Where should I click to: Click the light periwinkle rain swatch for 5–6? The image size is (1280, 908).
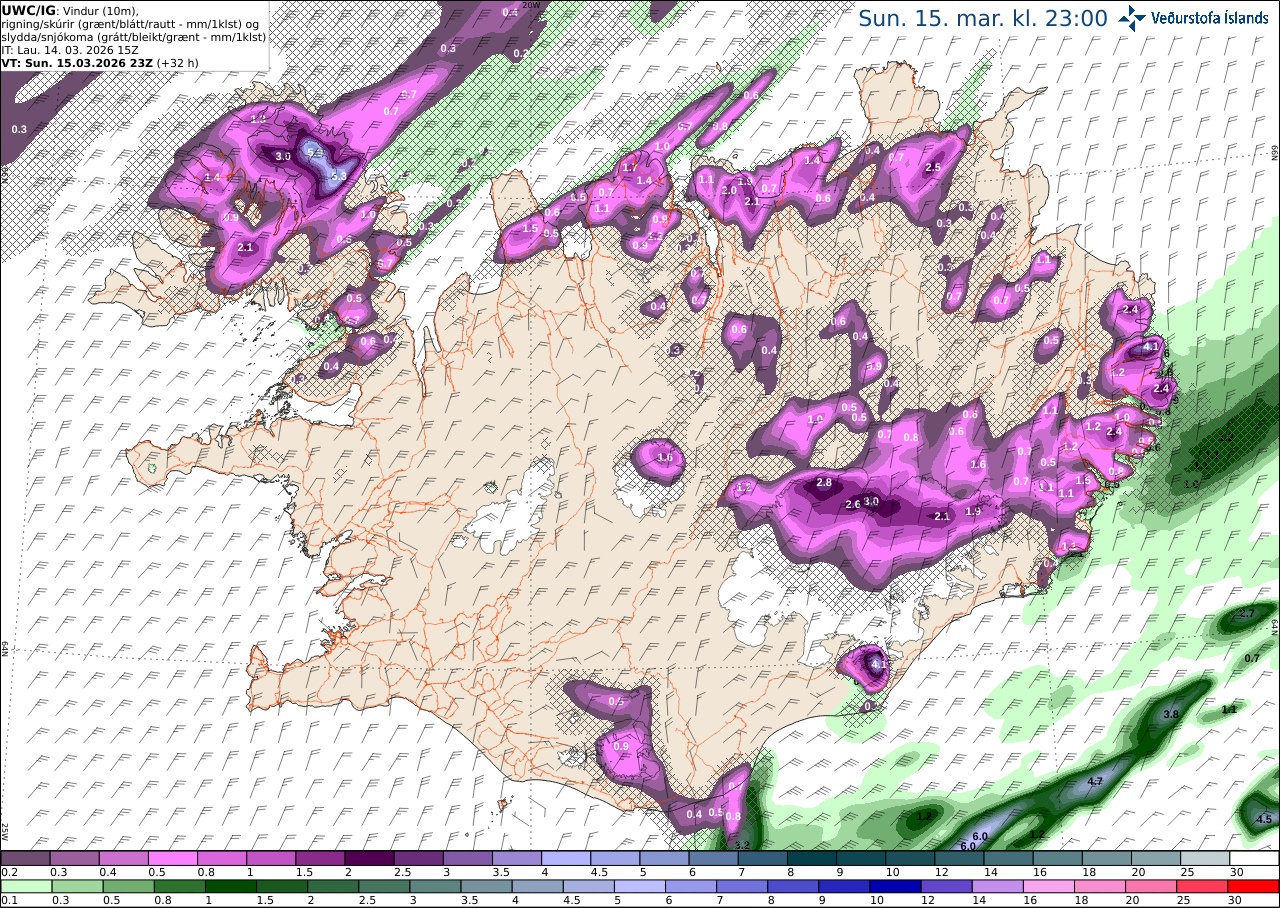coord(640,886)
